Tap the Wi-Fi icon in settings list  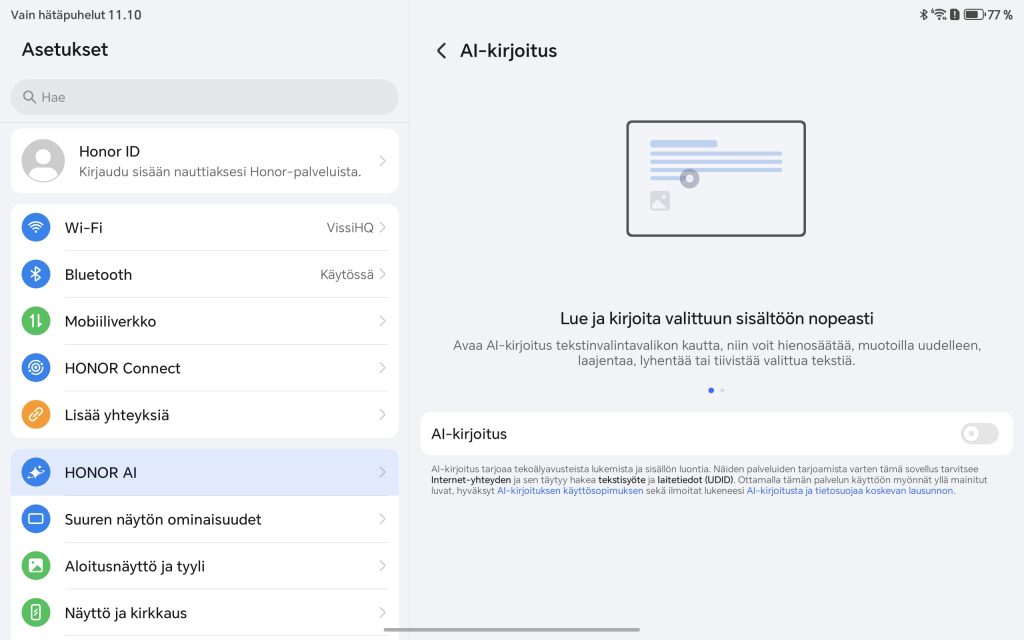(x=36, y=228)
